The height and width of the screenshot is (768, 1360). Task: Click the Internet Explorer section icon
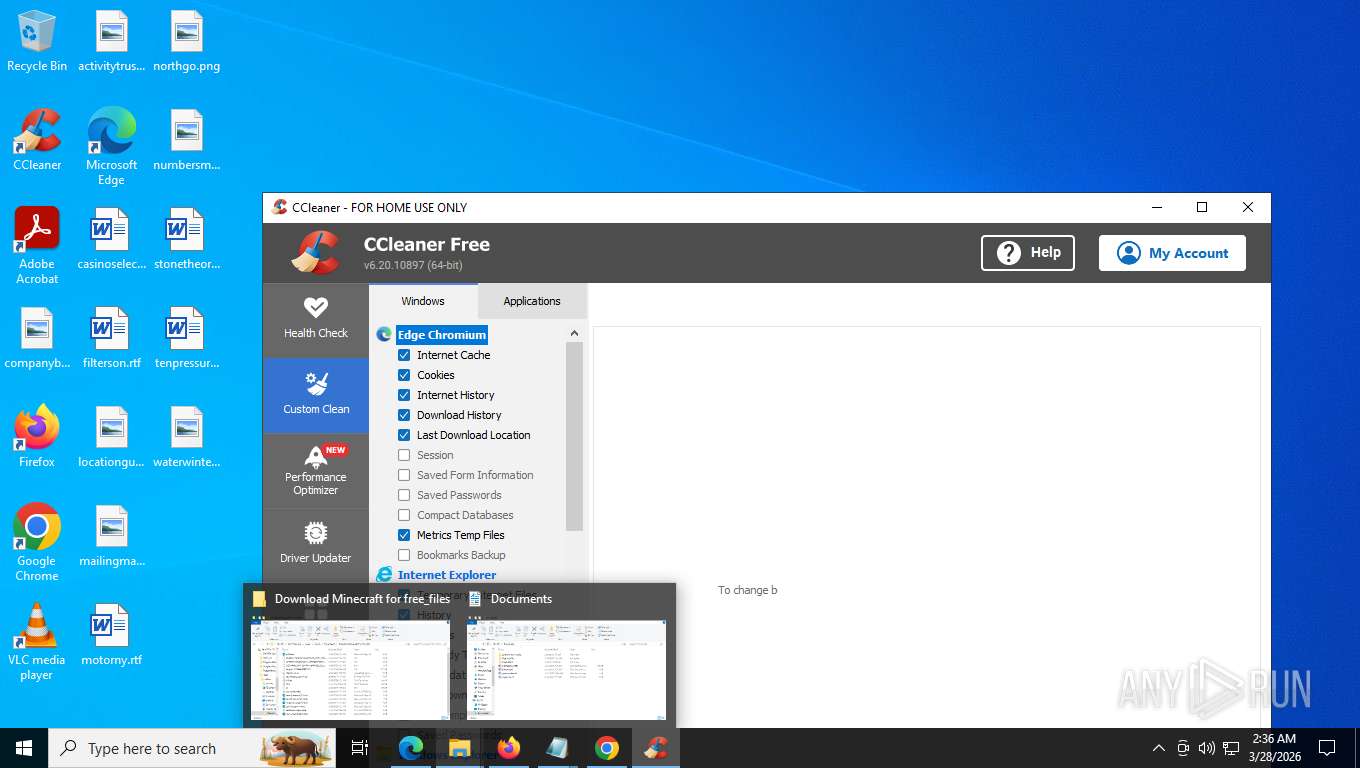[384, 575]
